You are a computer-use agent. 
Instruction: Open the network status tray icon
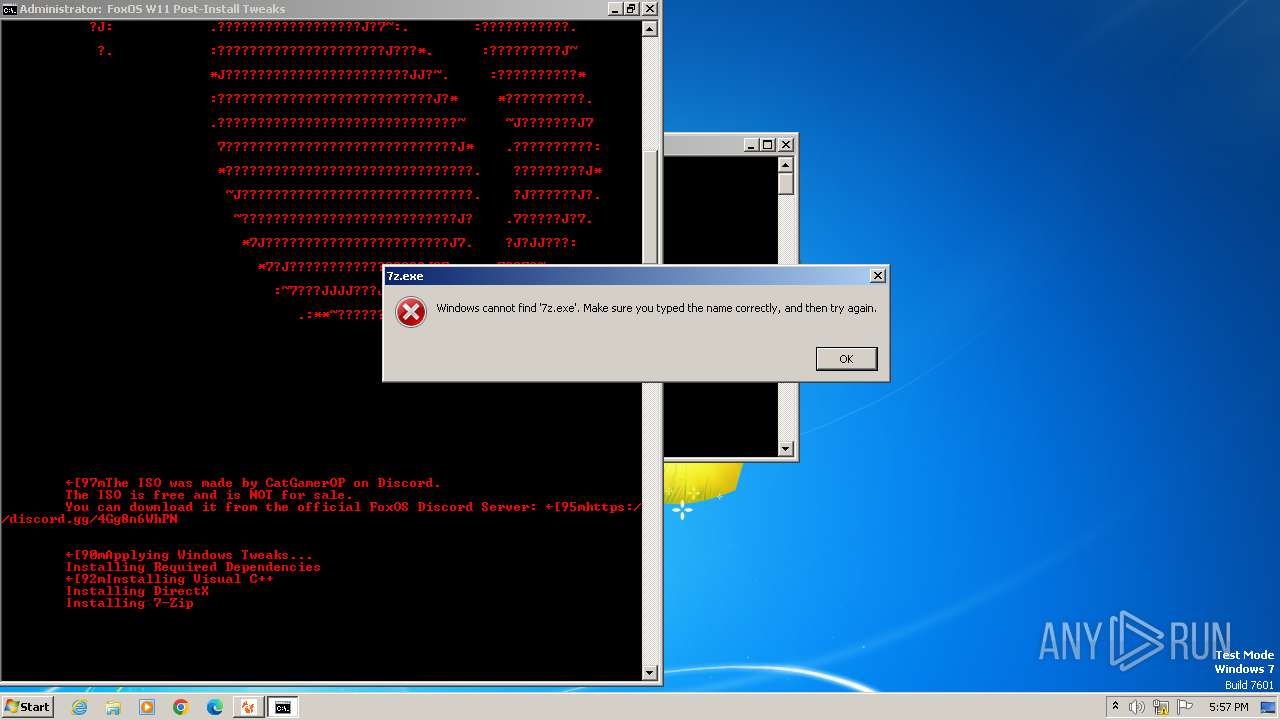(x=1160, y=707)
